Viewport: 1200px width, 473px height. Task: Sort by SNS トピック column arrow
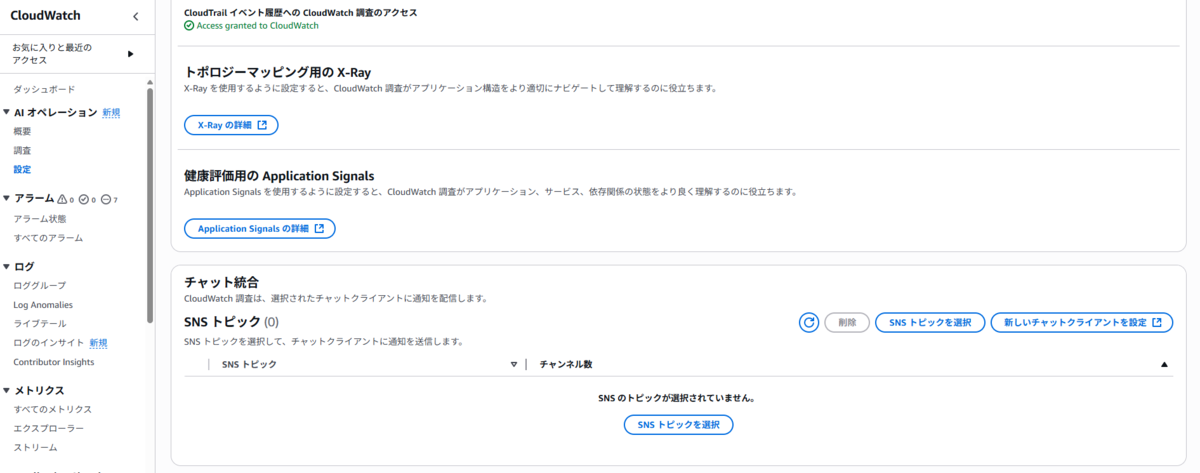tap(514, 365)
